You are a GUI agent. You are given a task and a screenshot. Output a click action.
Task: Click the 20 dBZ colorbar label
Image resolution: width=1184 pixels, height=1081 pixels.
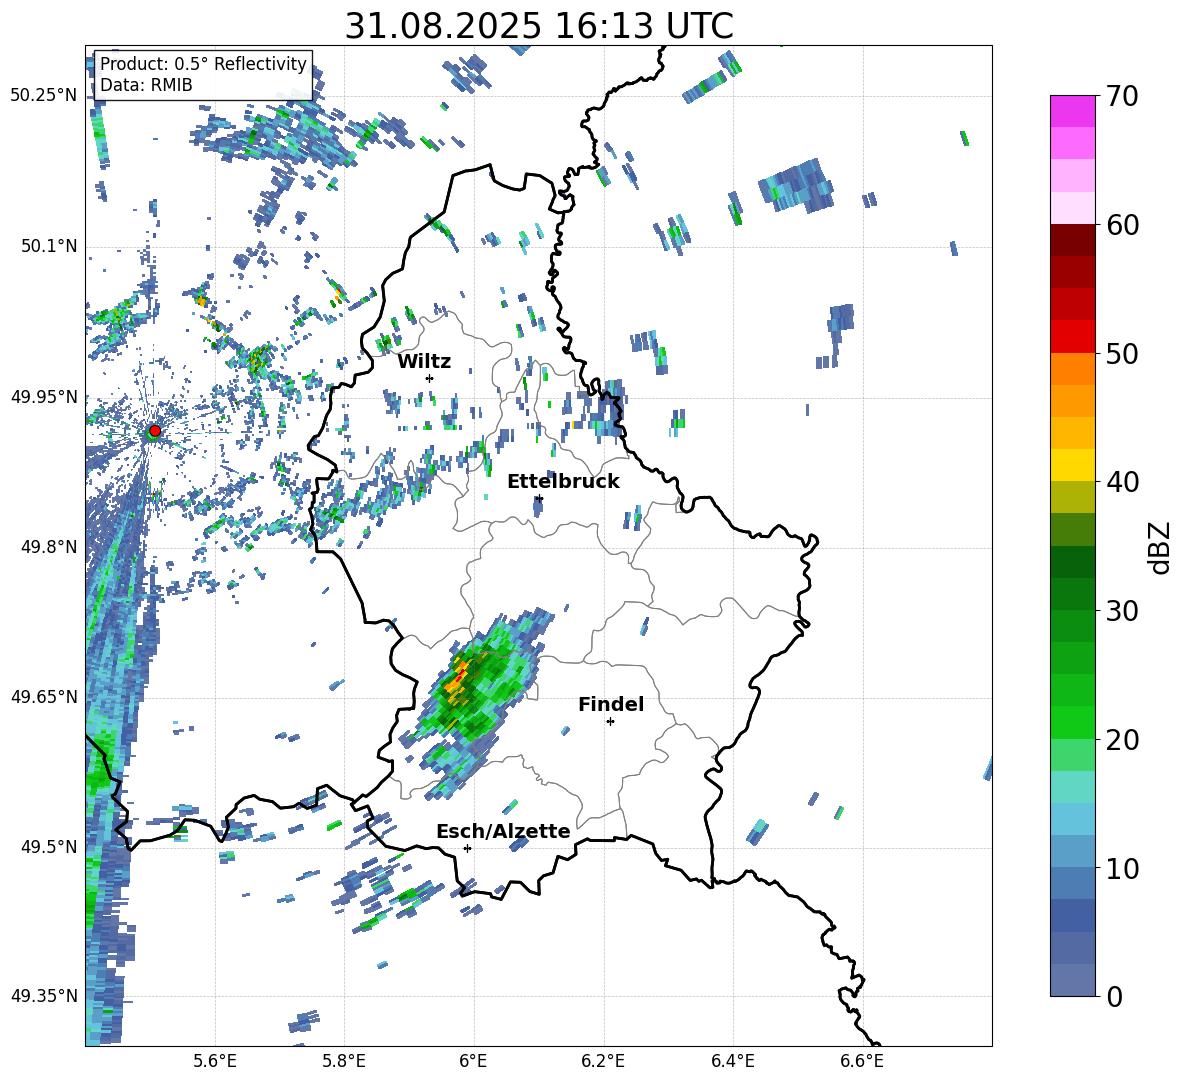[x=1122, y=740]
